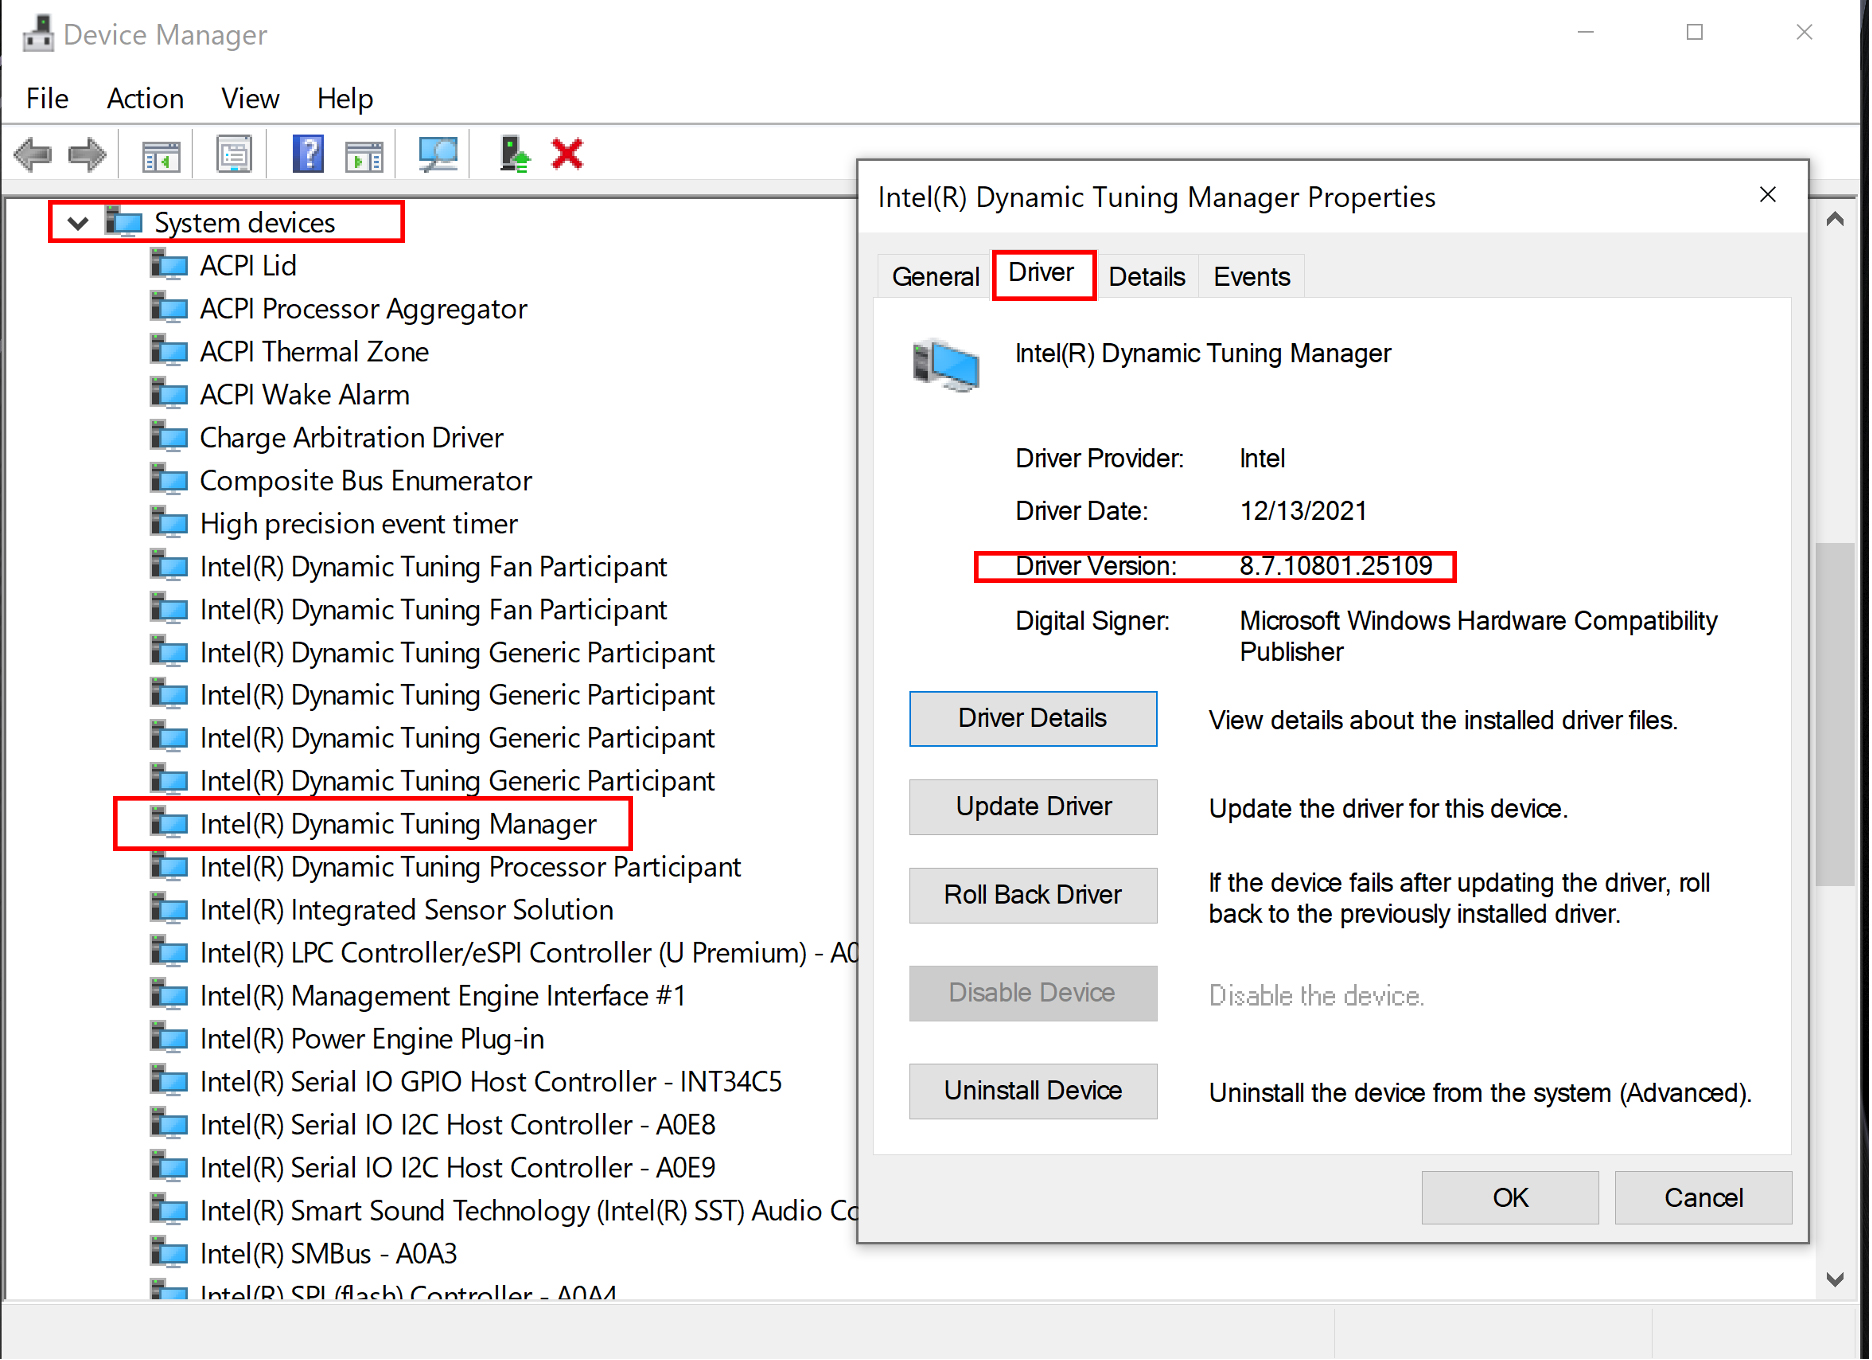Click the Update device driver toolbar icon
Image resolution: width=1872 pixels, height=1360 pixels.
point(514,155)
